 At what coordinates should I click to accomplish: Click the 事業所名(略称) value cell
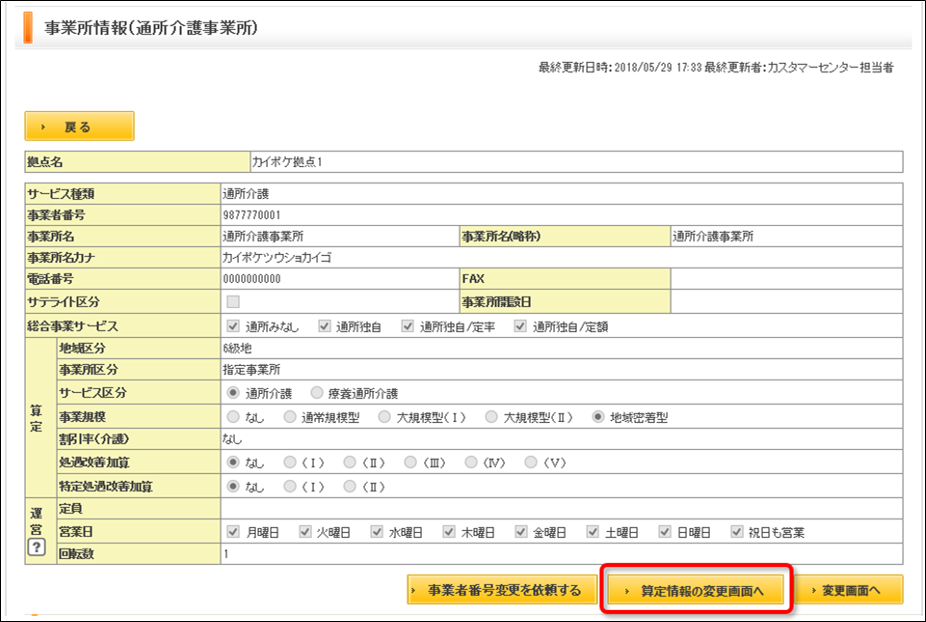[x=786, y=236]
